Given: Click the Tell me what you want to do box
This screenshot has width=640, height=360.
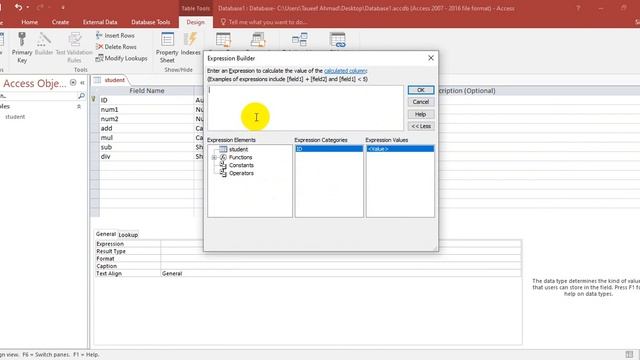Looking at the screenshot, I should [264, 22].
